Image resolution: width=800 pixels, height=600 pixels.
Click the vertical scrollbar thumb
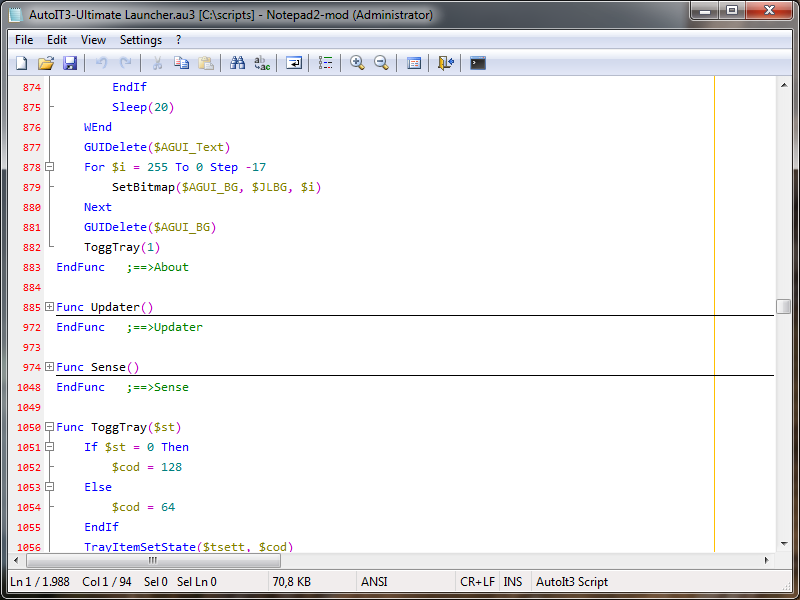[783, 306]
